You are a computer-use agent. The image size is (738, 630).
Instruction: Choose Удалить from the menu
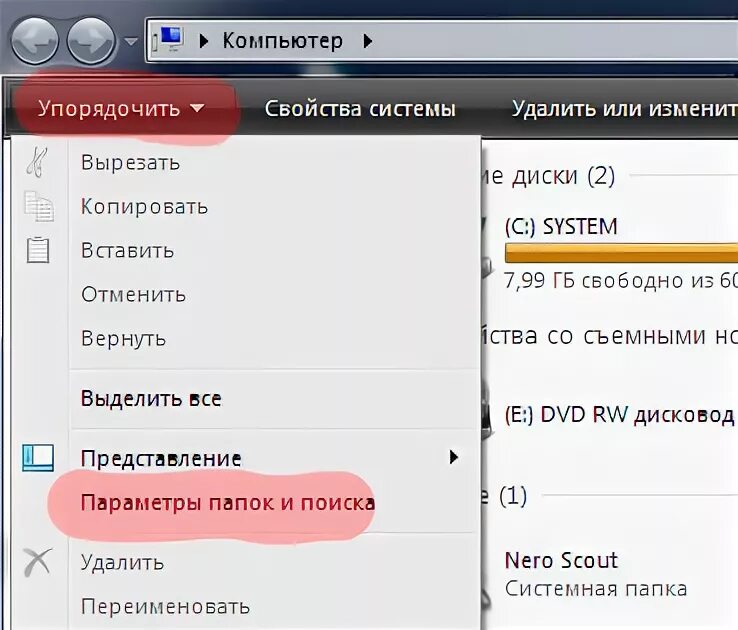pos(122,563)
